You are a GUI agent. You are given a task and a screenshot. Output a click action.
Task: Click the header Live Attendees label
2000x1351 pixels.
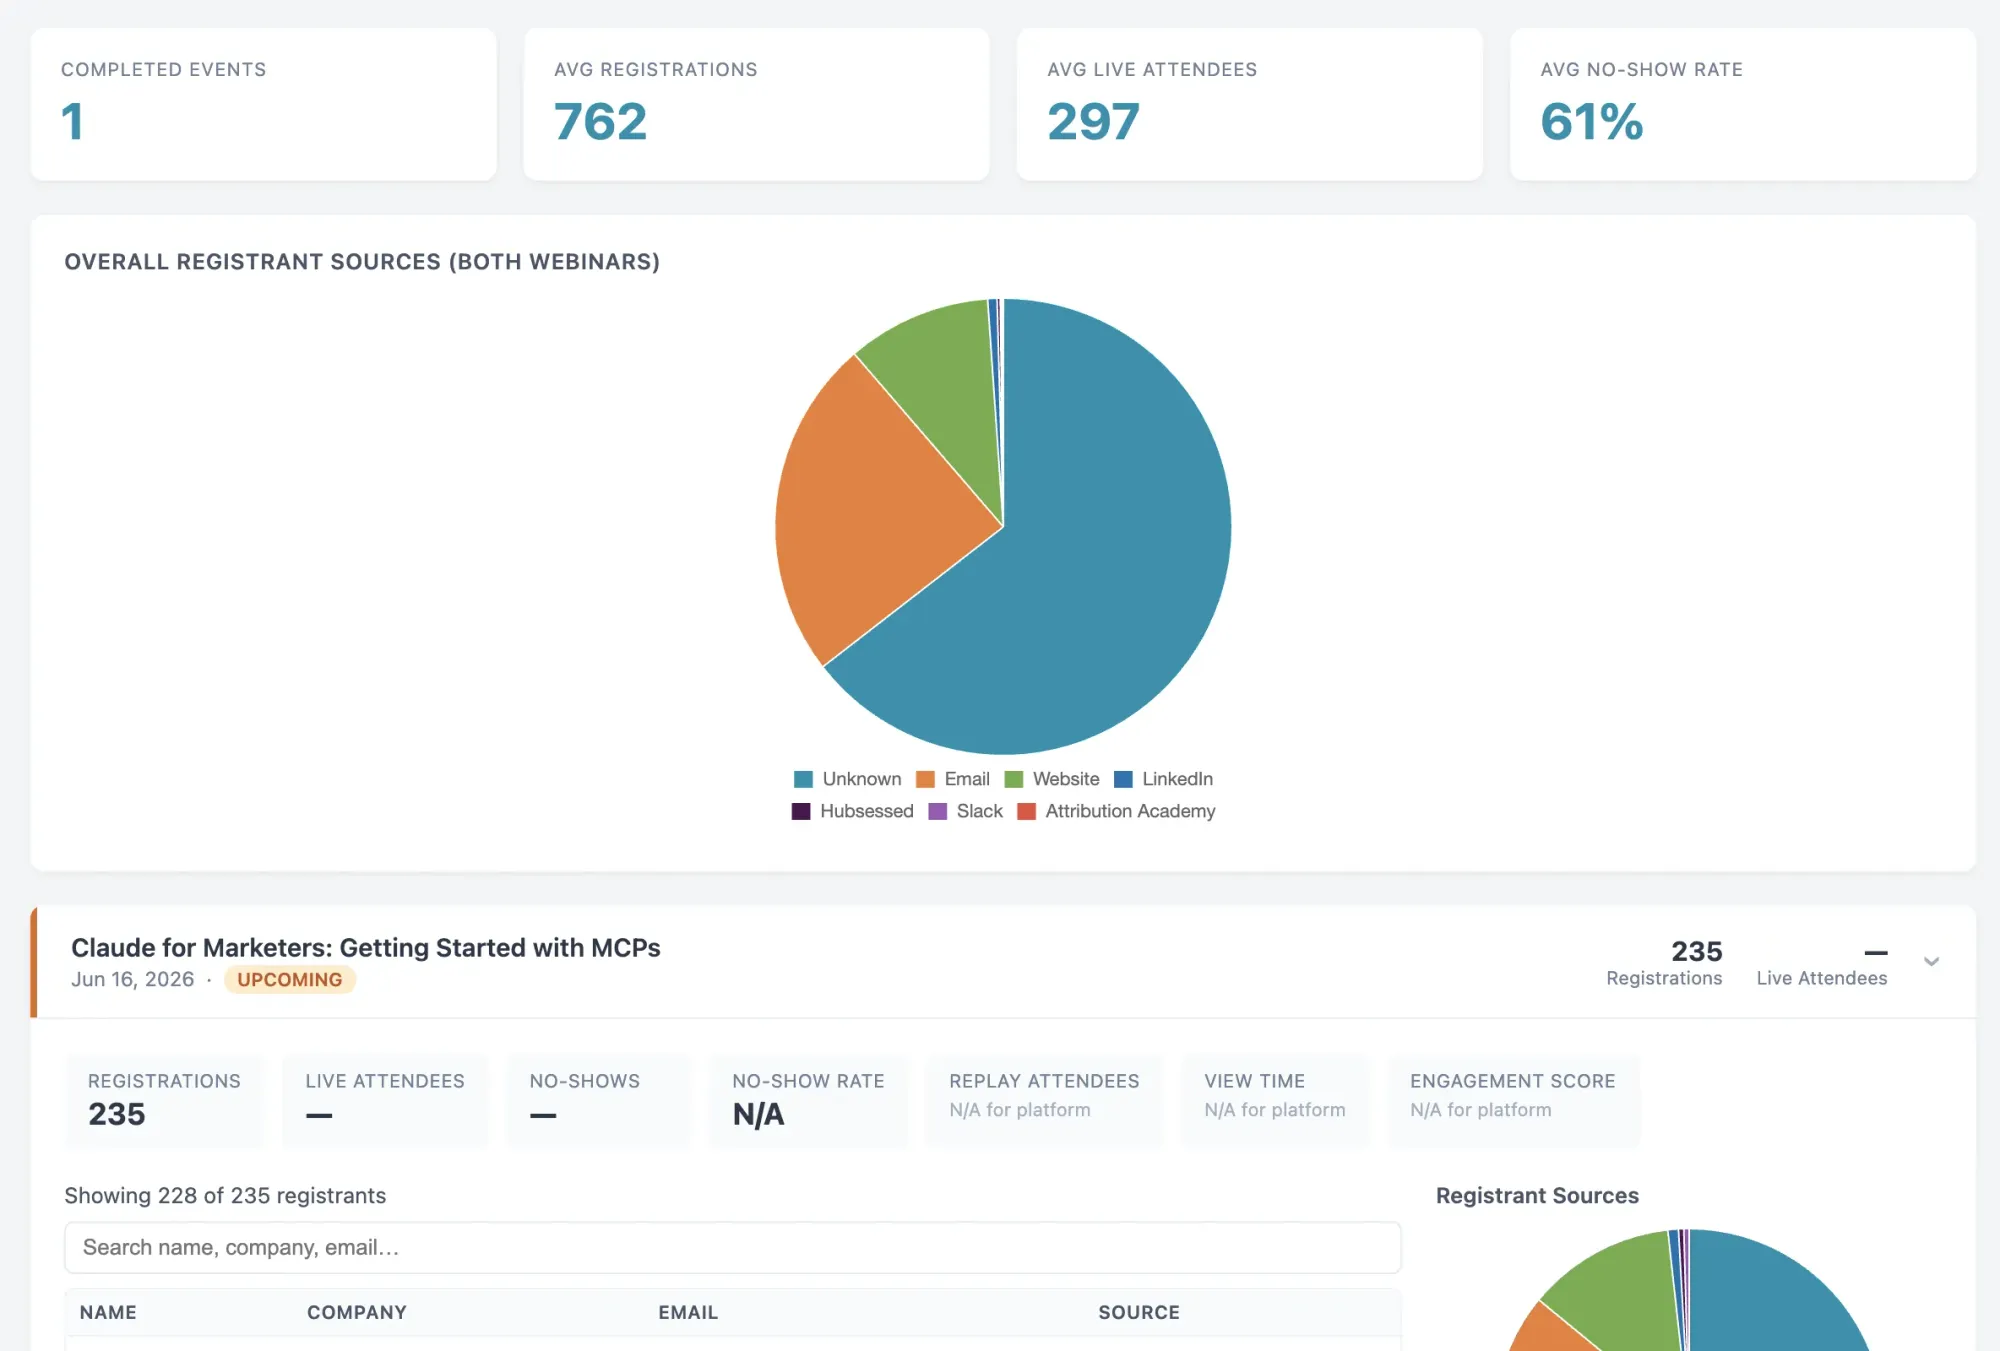(x=1822, y=978)
